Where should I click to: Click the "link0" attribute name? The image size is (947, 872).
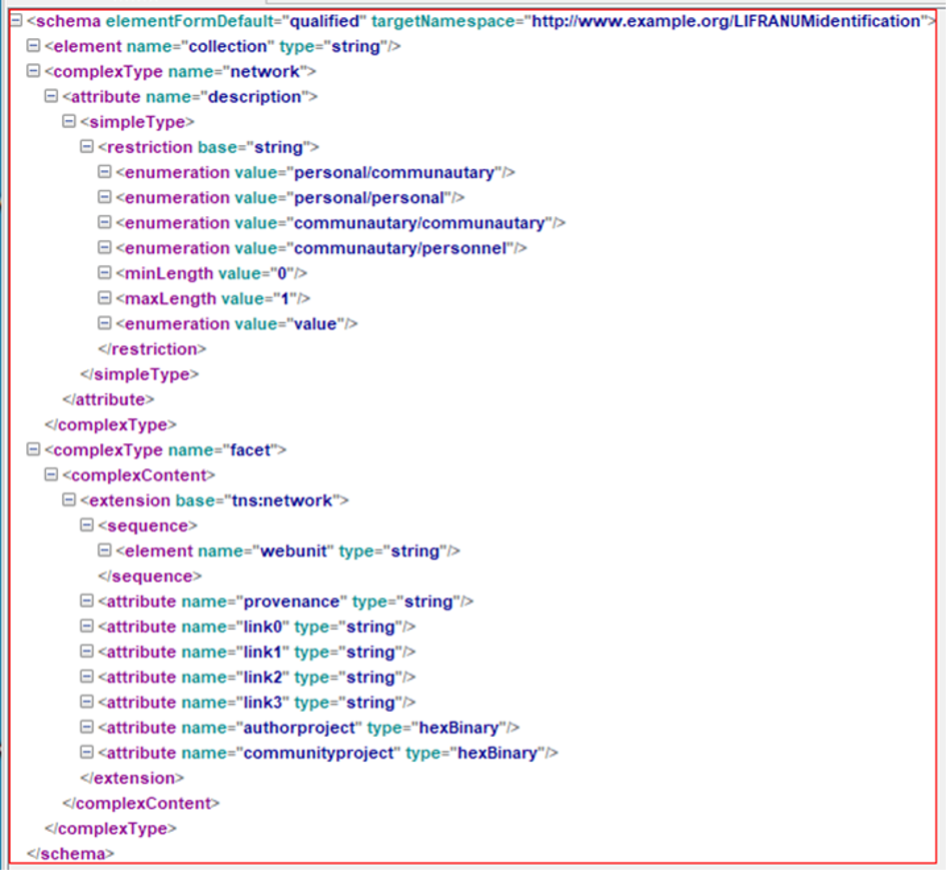click(x=263, y=627)
